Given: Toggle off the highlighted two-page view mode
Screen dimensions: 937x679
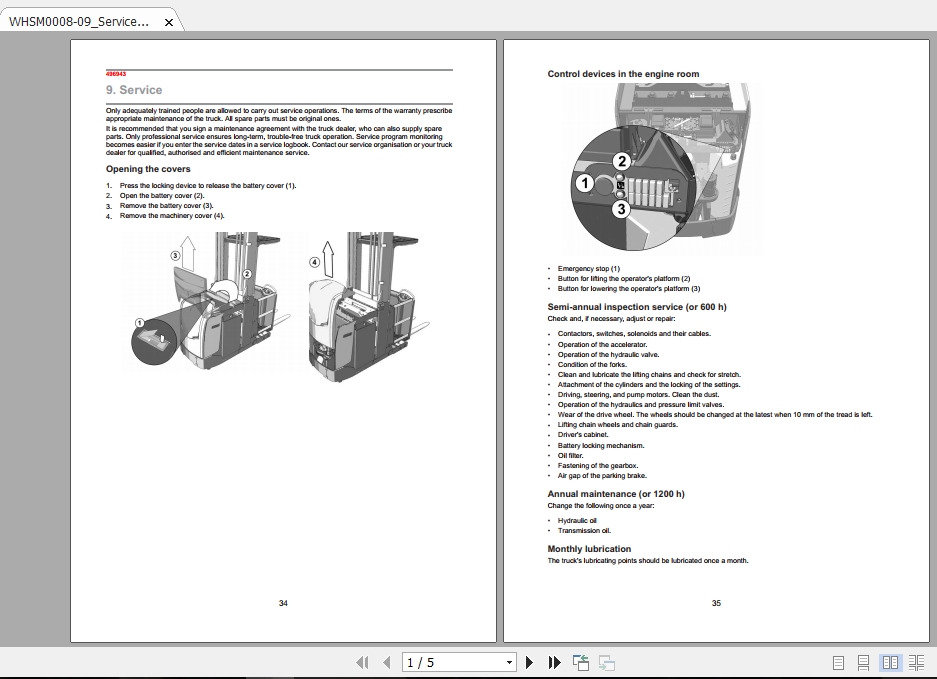Looking at the screenshot, I should tap(890, 662).
